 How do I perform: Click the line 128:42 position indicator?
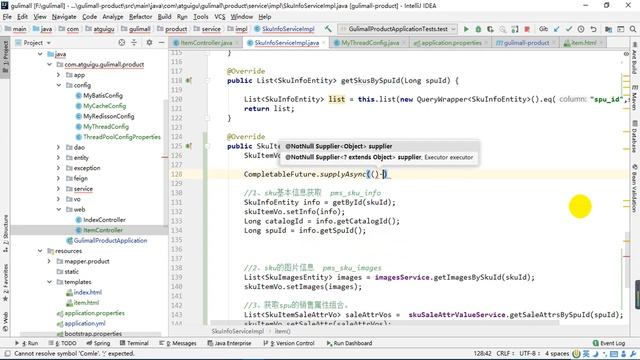point(482,353)
